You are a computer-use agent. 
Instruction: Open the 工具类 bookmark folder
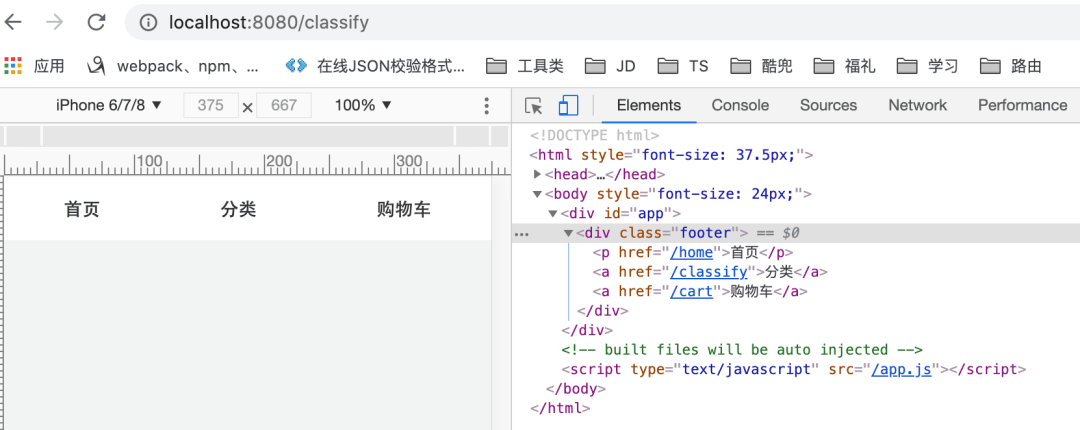pos(525,66)
